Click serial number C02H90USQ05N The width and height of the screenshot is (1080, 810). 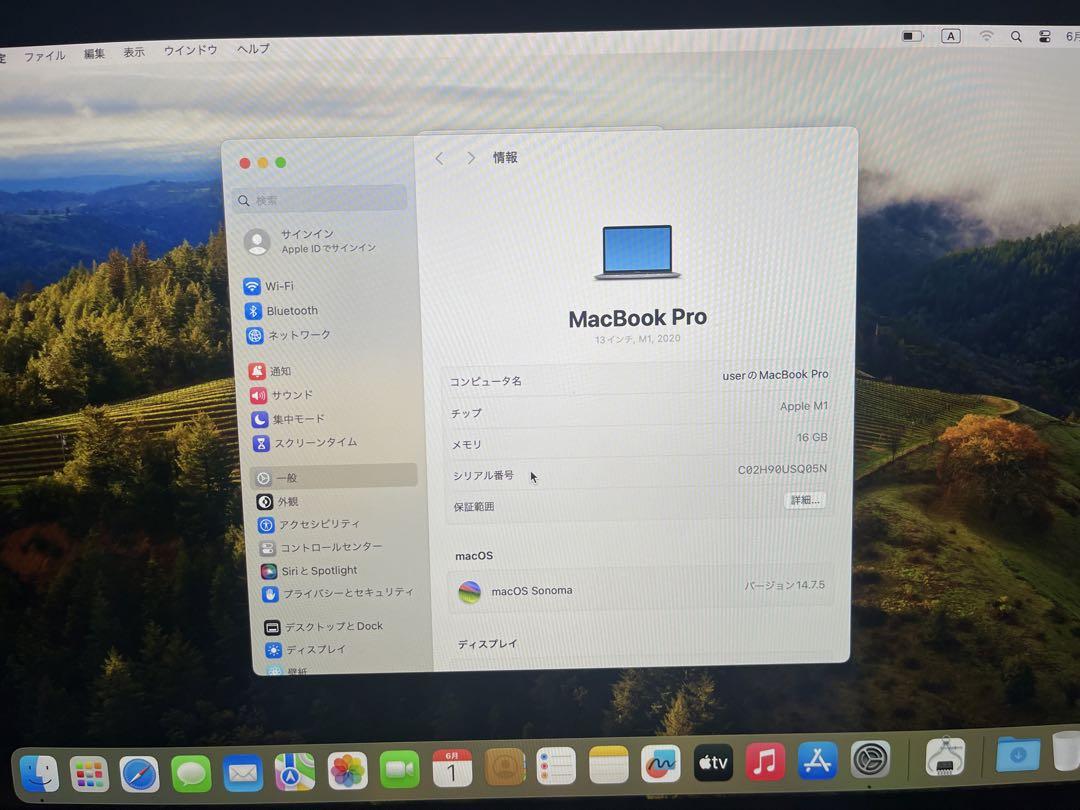pos(782,469)
